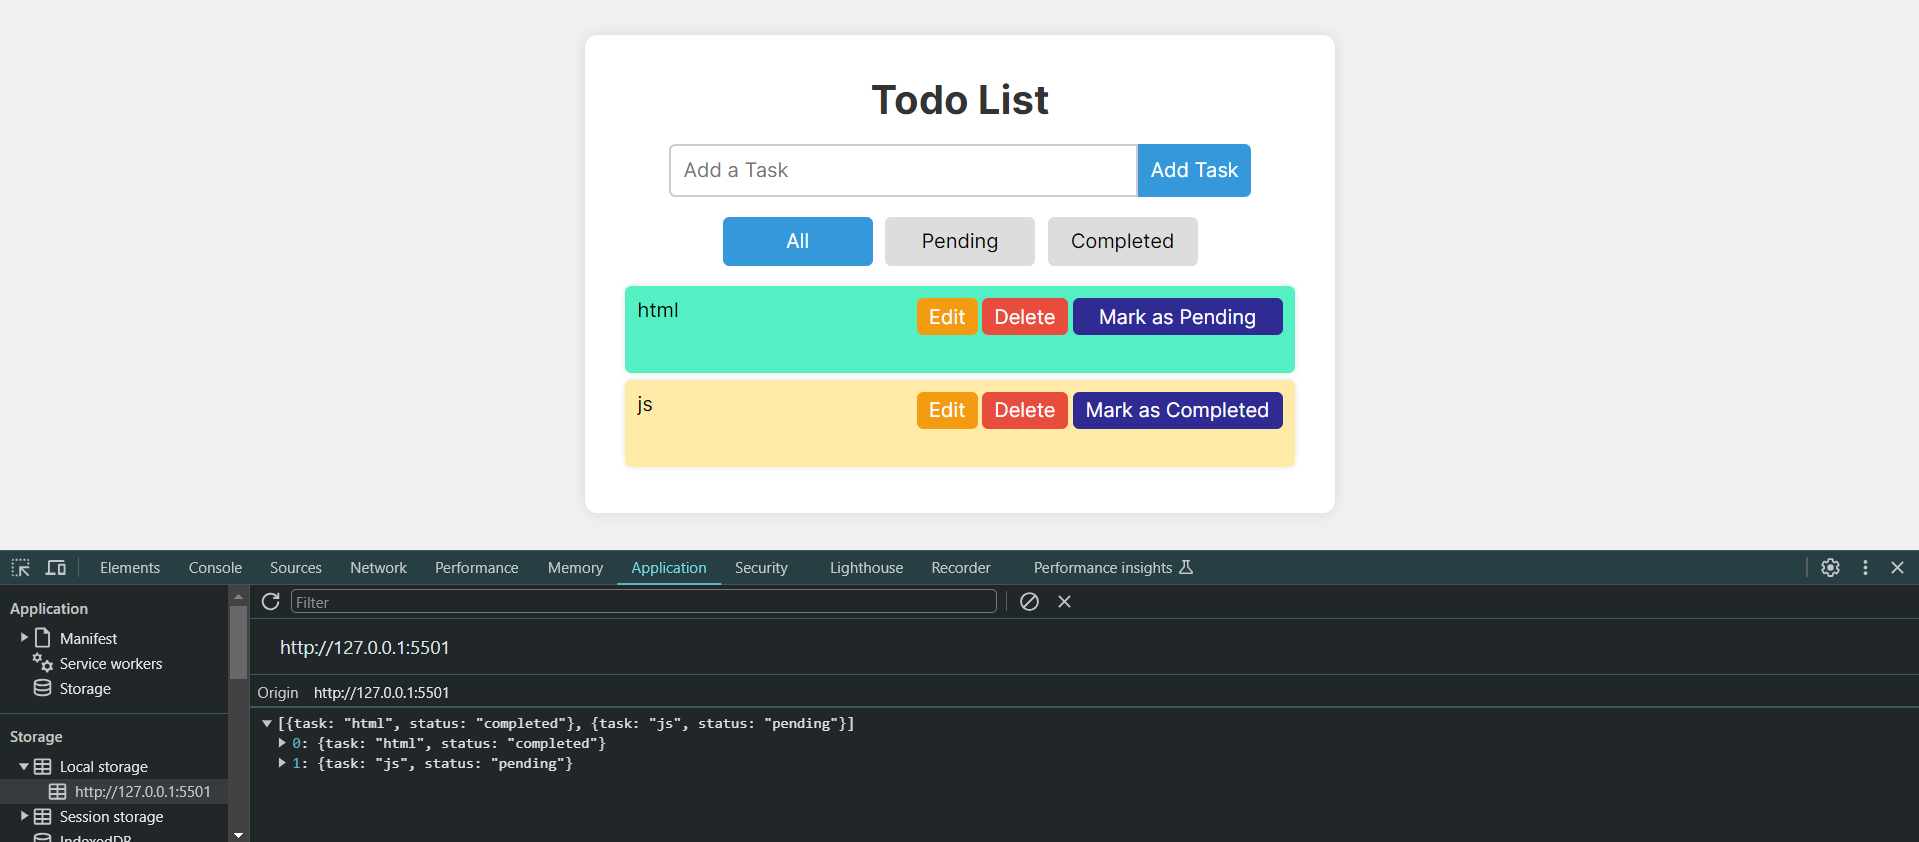Refresh the local storage view

[270, 601]
